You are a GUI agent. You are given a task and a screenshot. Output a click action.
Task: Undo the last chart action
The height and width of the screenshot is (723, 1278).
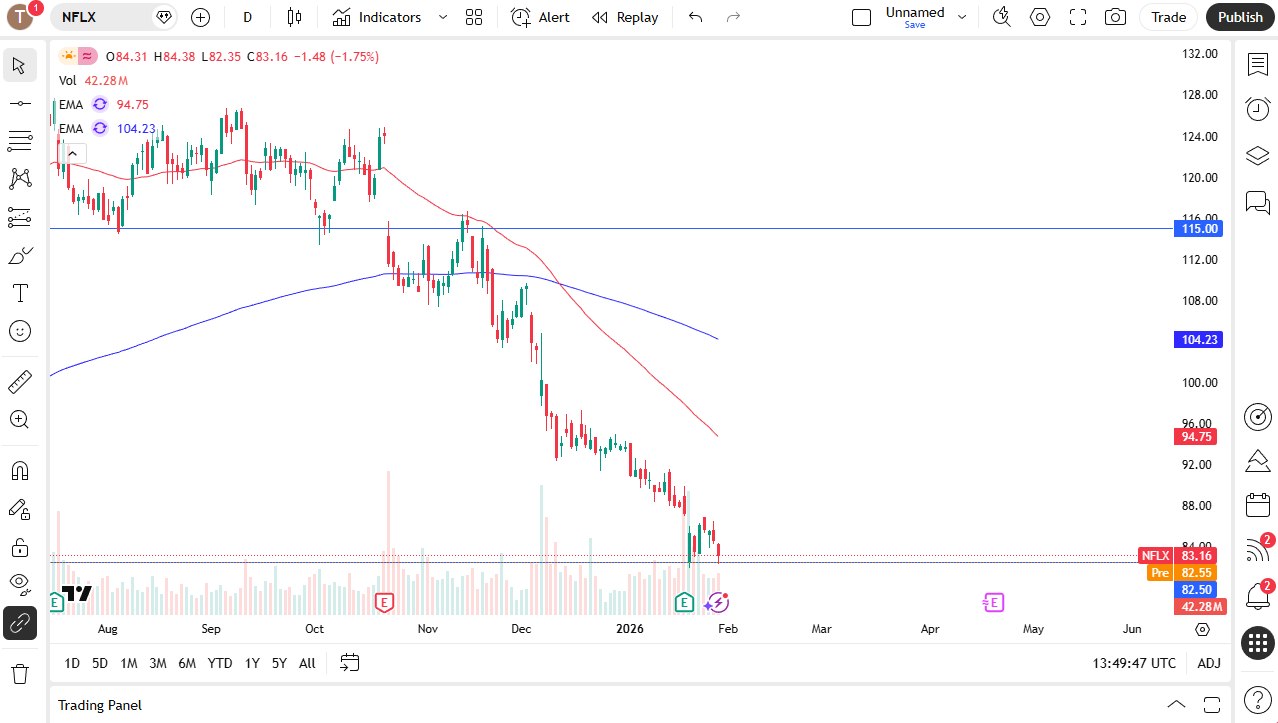click(x=696, y=17)
